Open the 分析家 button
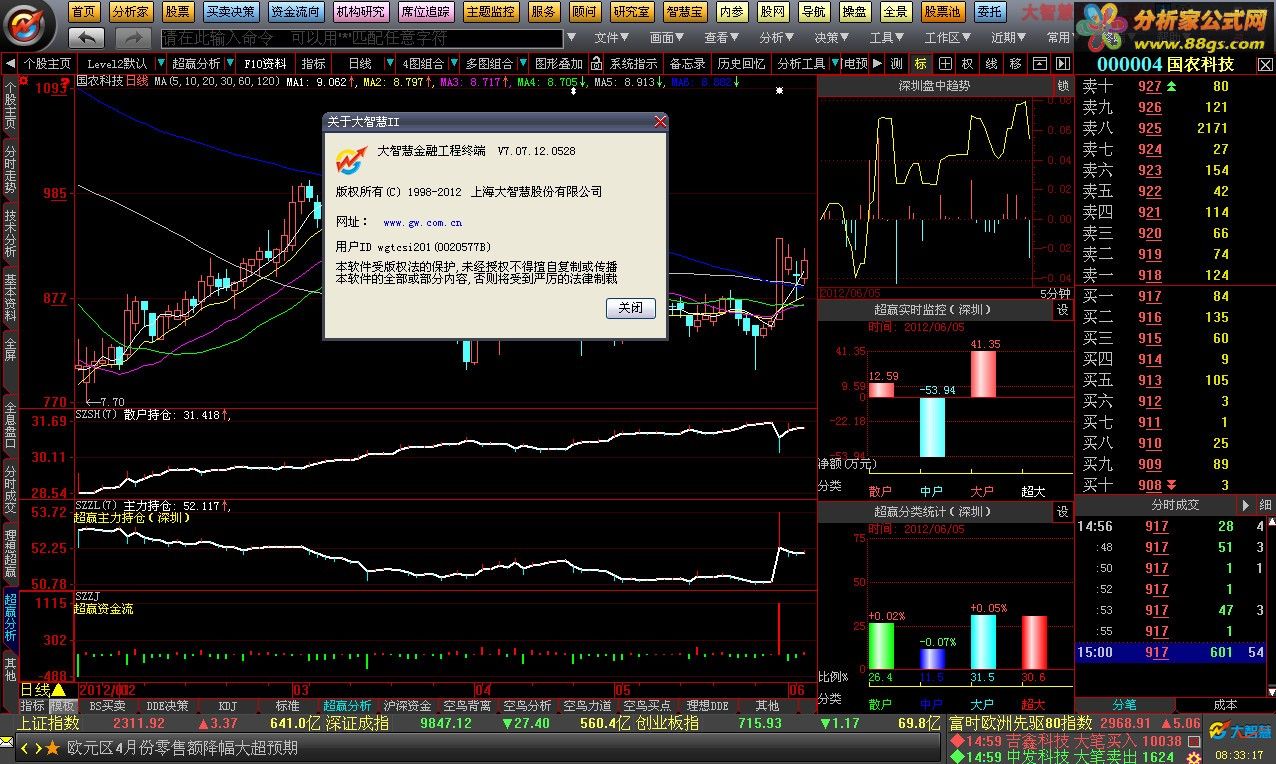 (131, 12)
